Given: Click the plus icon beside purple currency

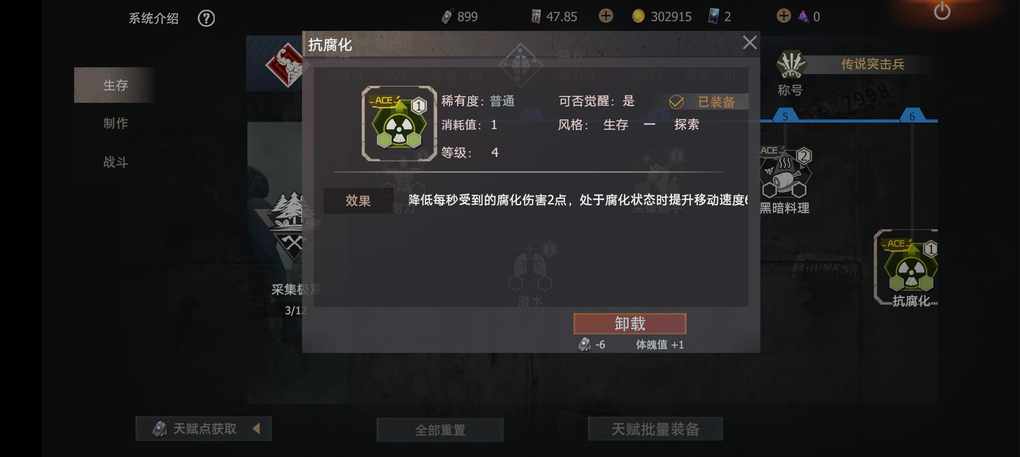Looking at the screenshot, I should (784, 16).
